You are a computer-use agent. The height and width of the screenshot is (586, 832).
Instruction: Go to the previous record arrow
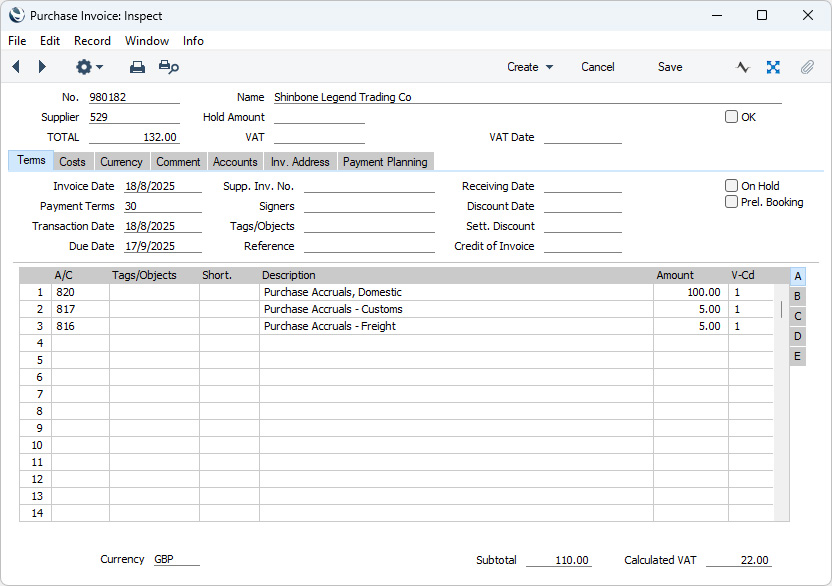tap(16, 67)
